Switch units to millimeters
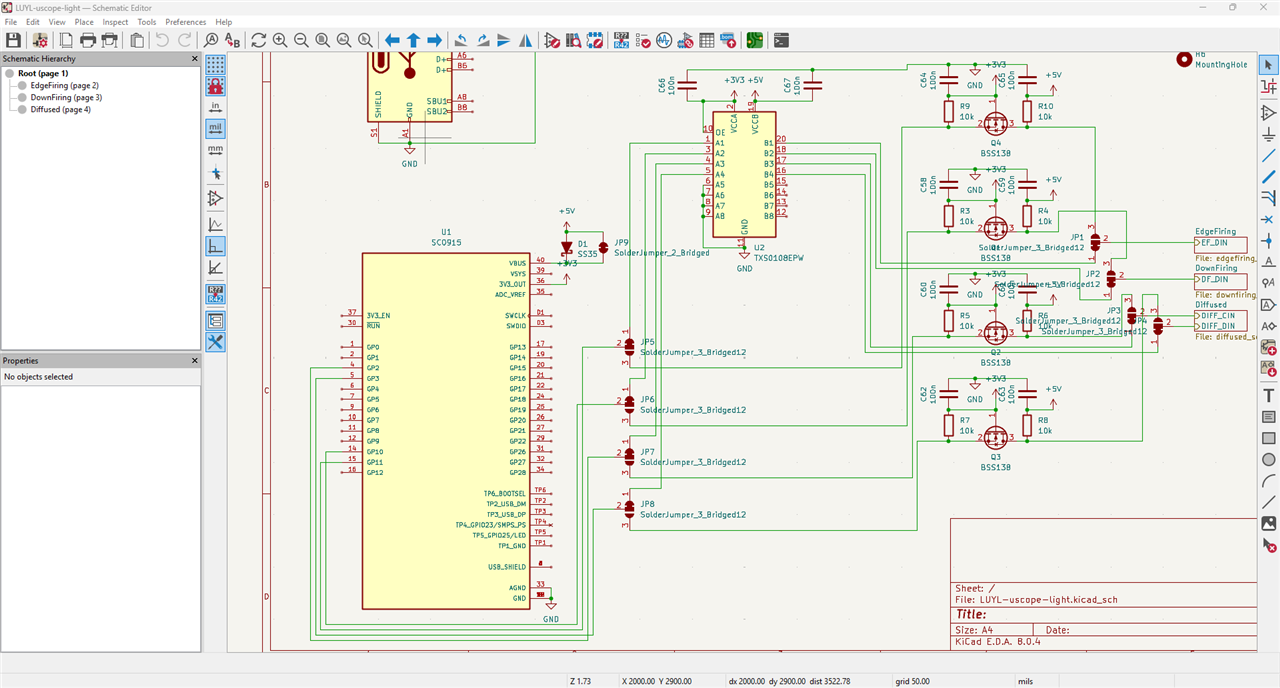Screen dimensions: 1280x688 point(215,150)
